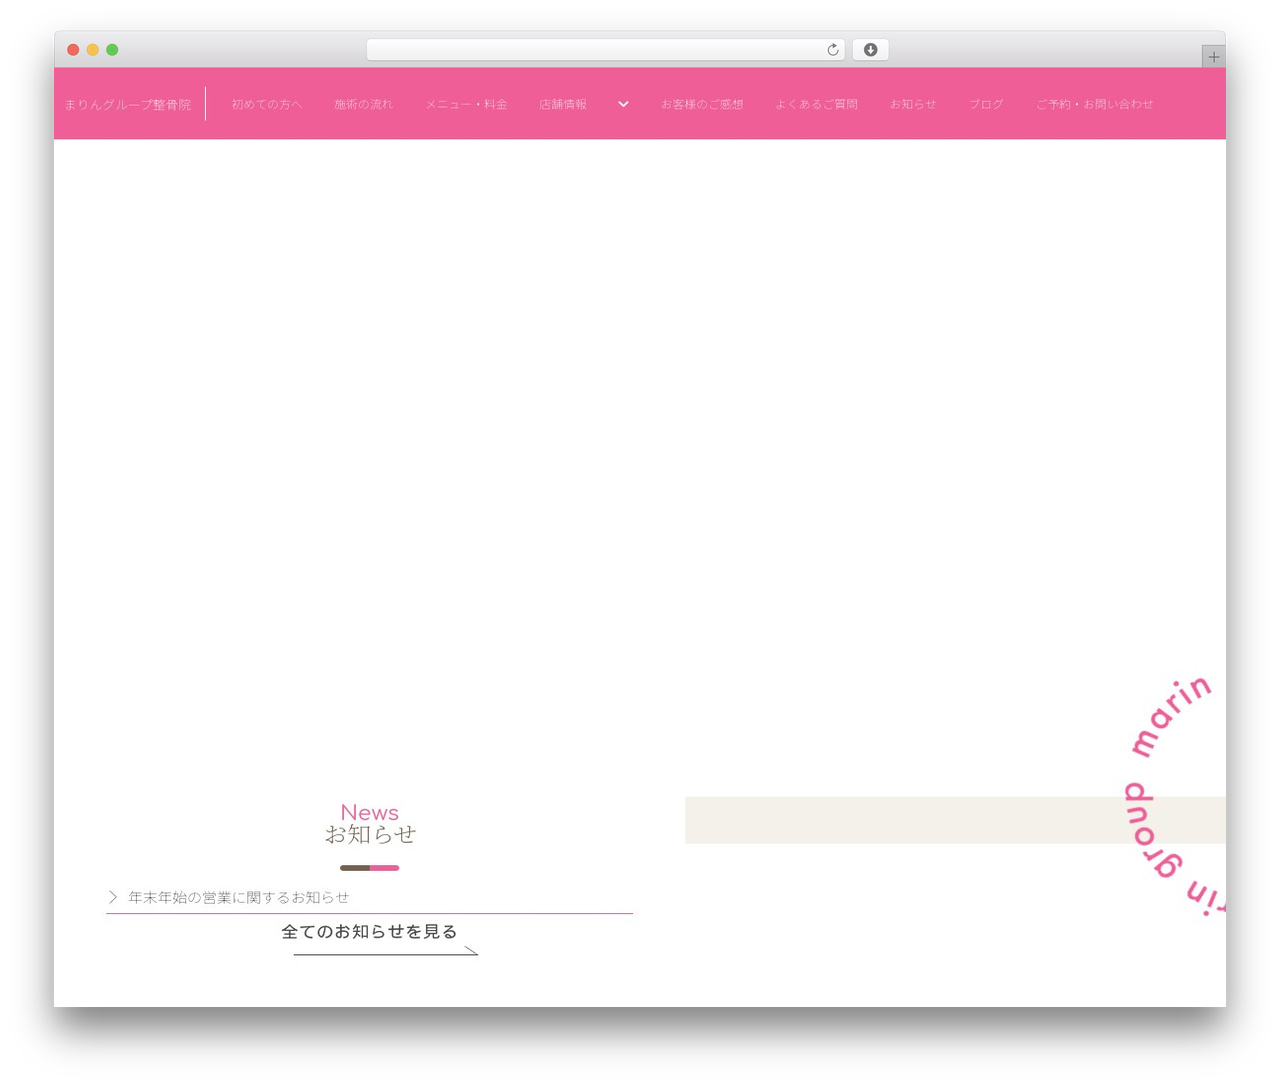Open 店舗情報 navigation item
Screen dimensions: 1280x1084
(x=563, y=104)
